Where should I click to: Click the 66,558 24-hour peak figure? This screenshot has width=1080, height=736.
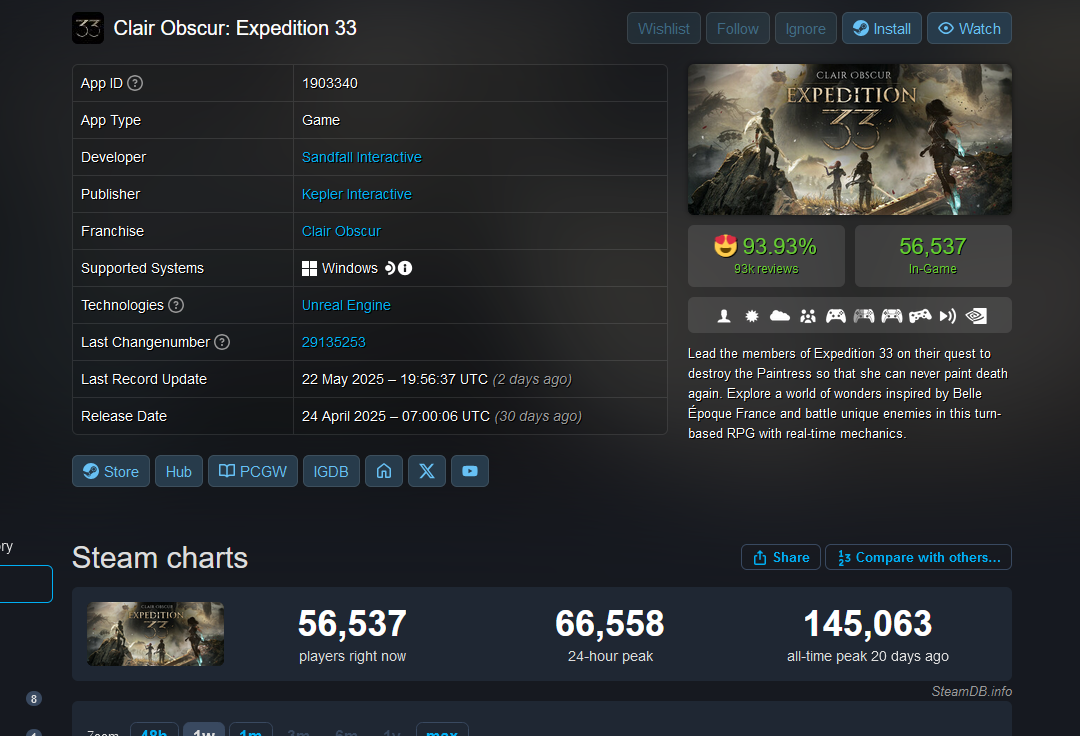click(610, 624)
